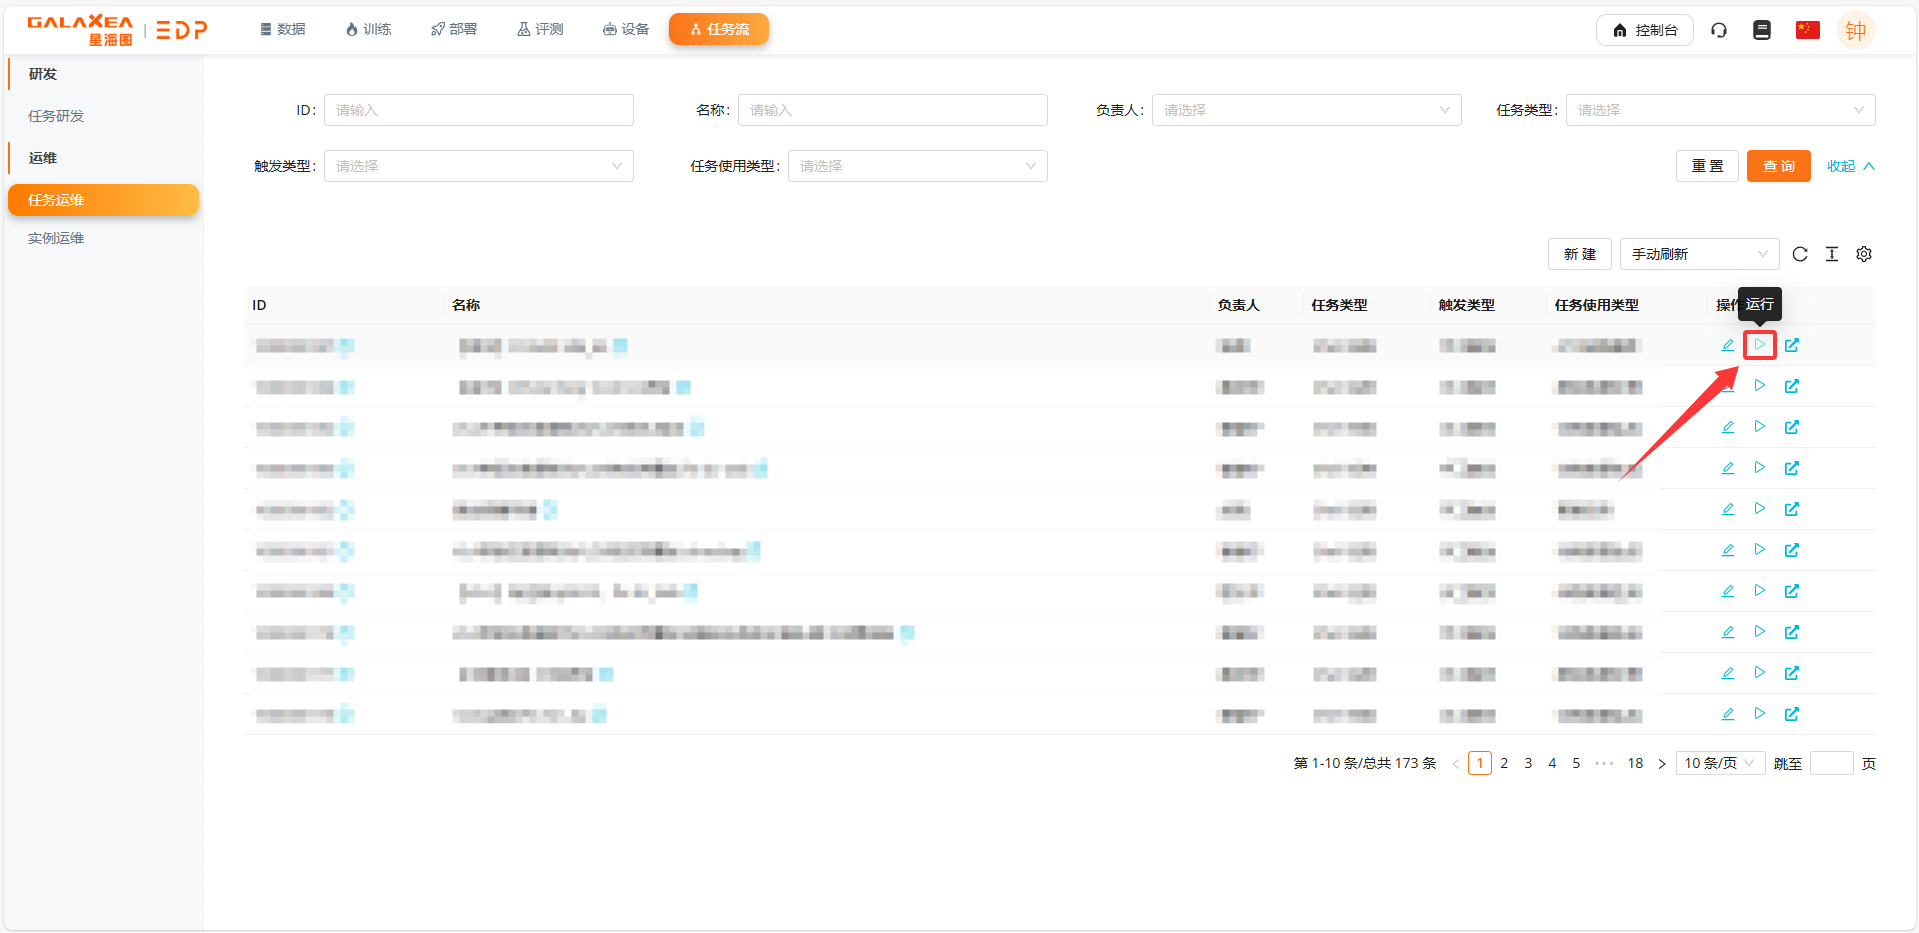Go to page 5 in pagination

pyautogui.click(x=1576, y=763)
